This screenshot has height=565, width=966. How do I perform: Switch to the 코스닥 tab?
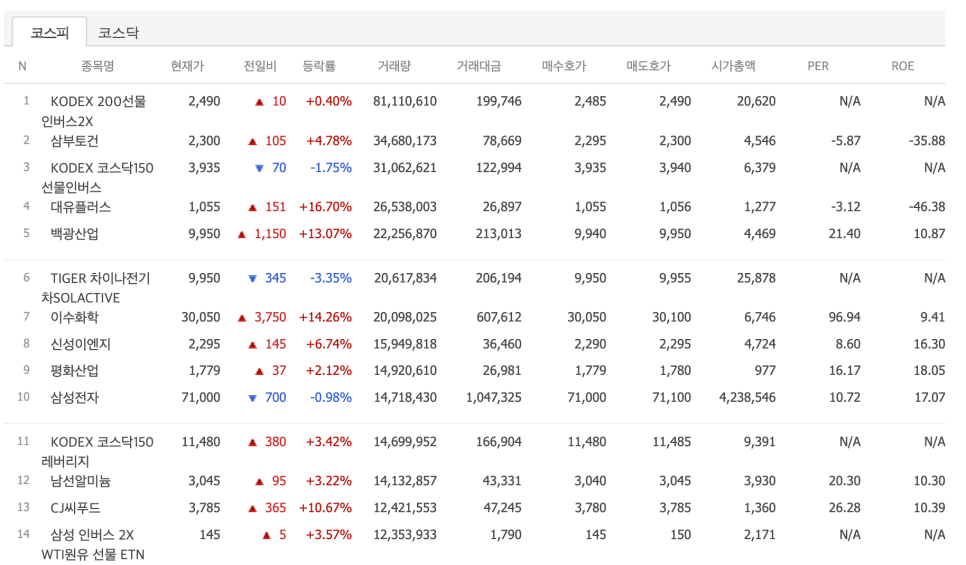click(118, 33)
